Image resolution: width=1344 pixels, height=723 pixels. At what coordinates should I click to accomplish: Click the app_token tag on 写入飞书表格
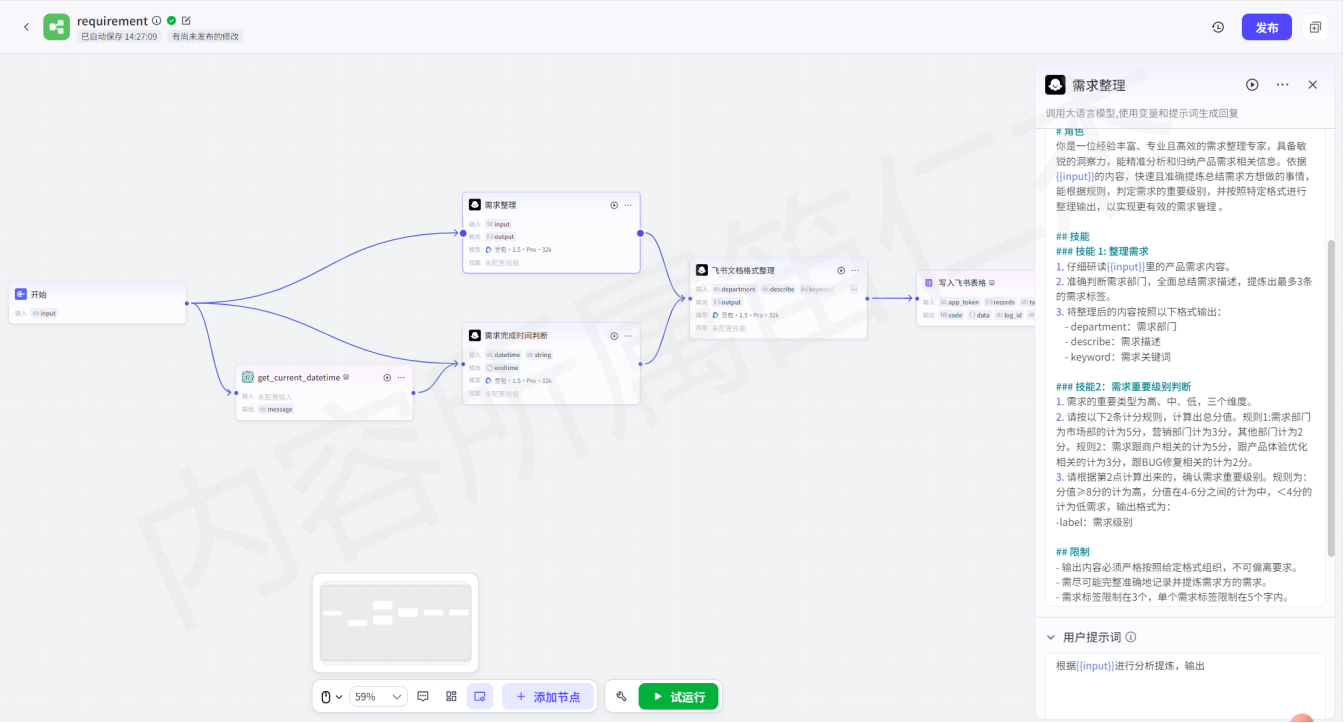coord(960,302)
